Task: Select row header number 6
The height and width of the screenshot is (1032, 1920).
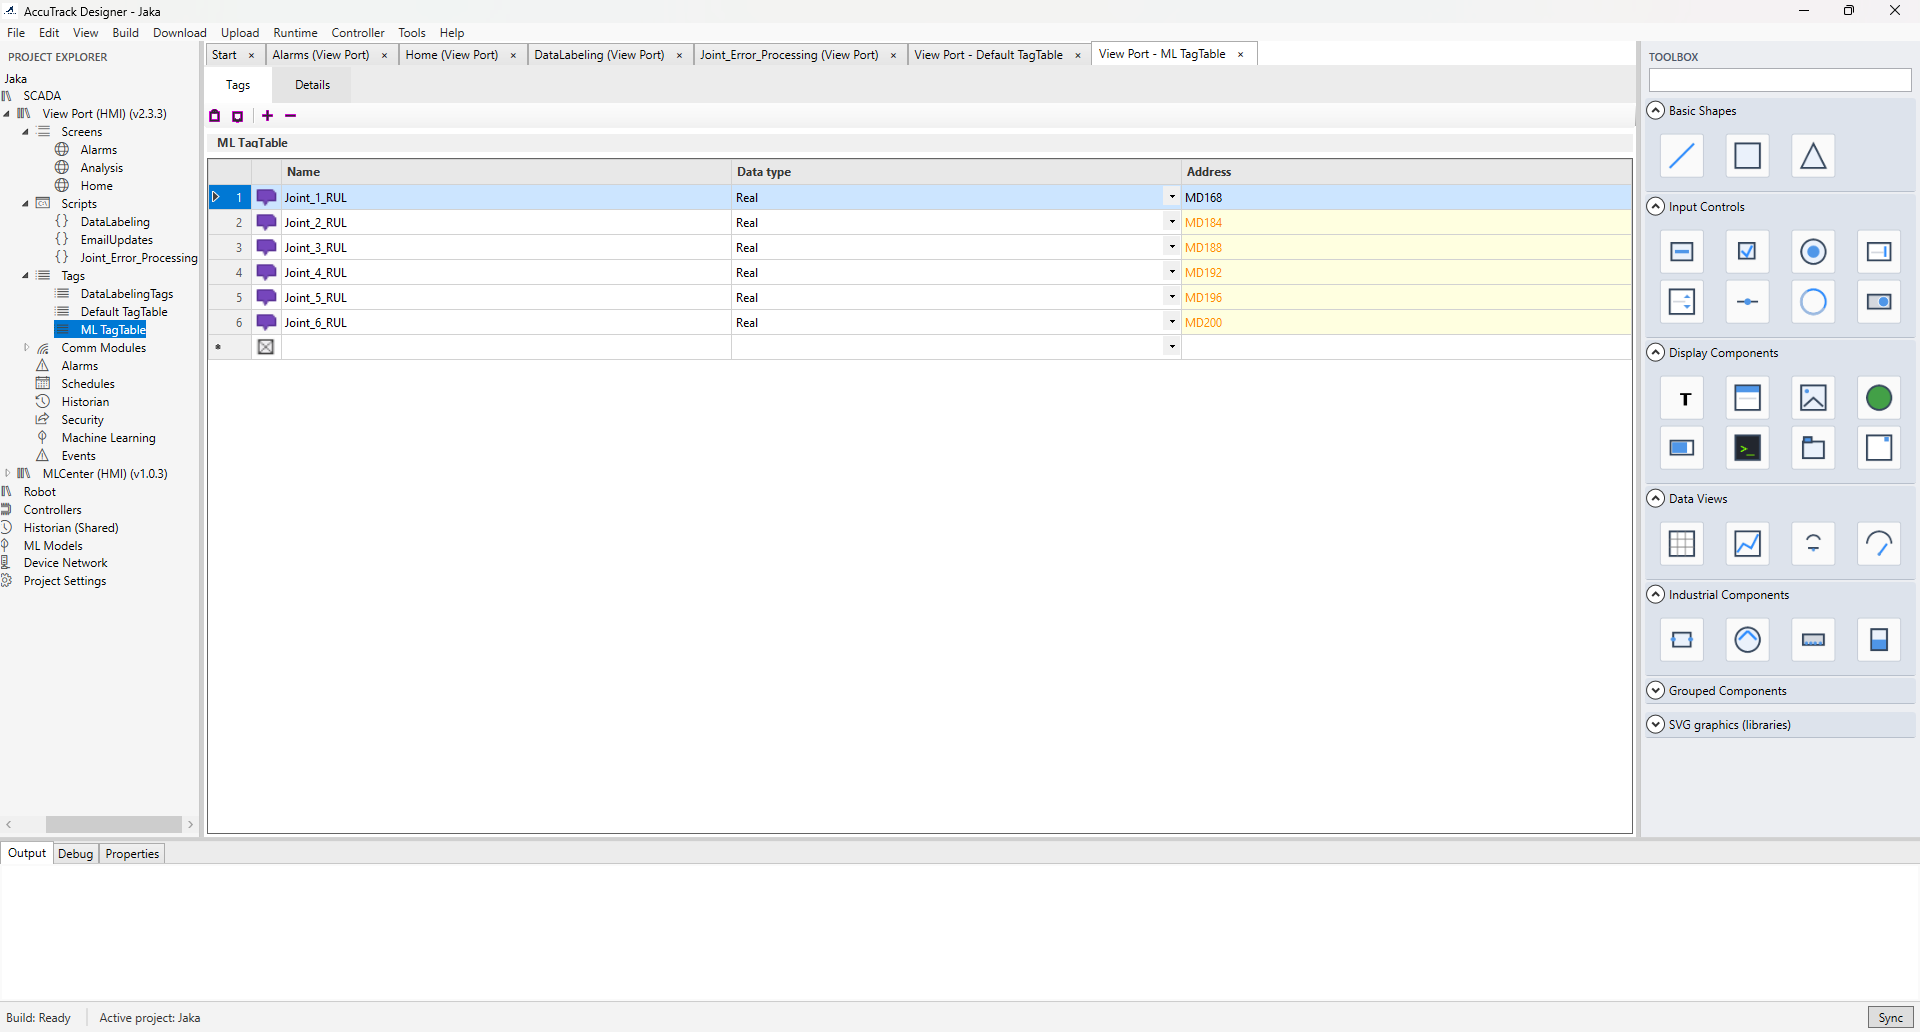Action: pos(230,322)
